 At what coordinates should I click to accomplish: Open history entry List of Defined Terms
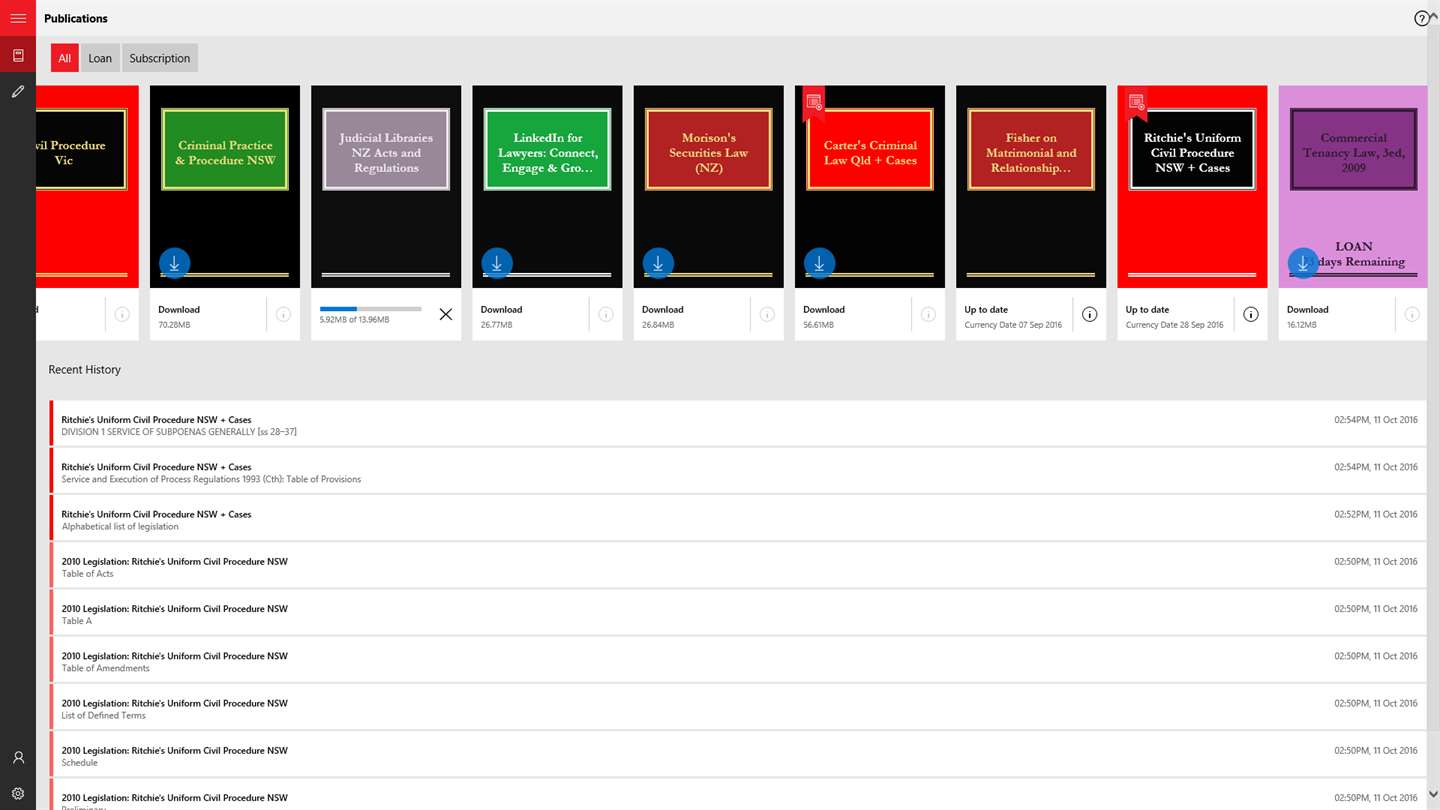[738, 708]
